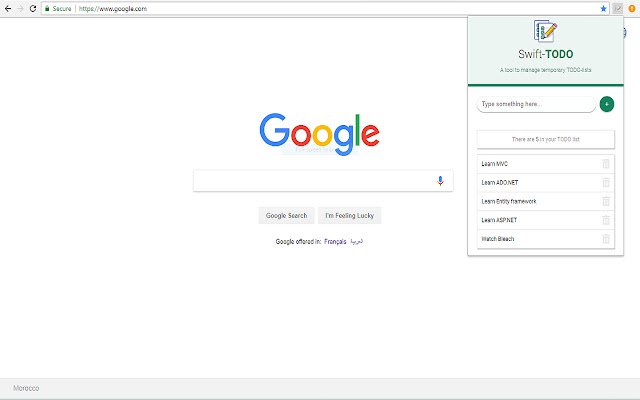Click the Swift-TODO title text
Screen dimensions: 640x400
(545, 54)
